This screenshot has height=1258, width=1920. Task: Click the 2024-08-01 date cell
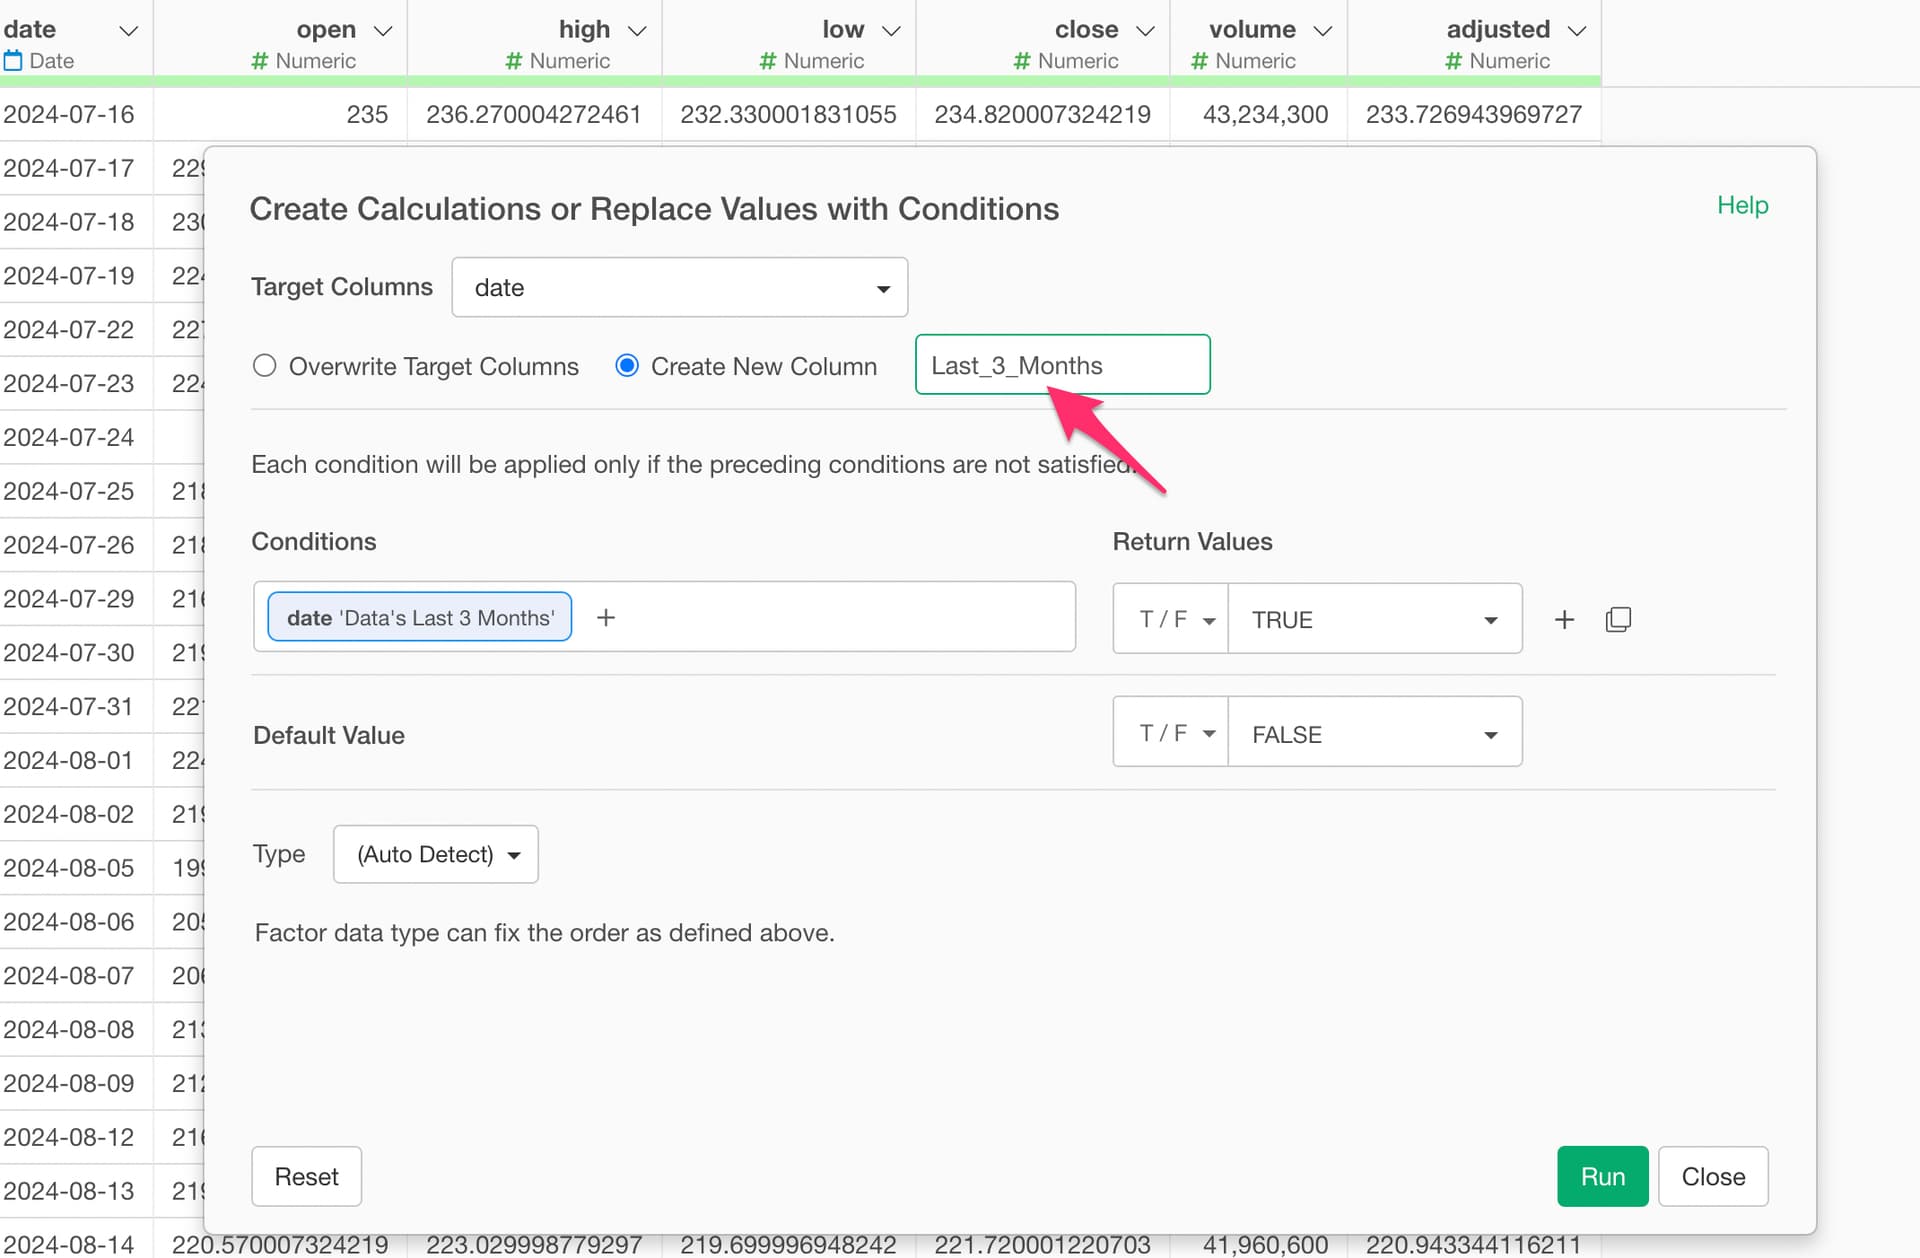click(x=77, y=760)
